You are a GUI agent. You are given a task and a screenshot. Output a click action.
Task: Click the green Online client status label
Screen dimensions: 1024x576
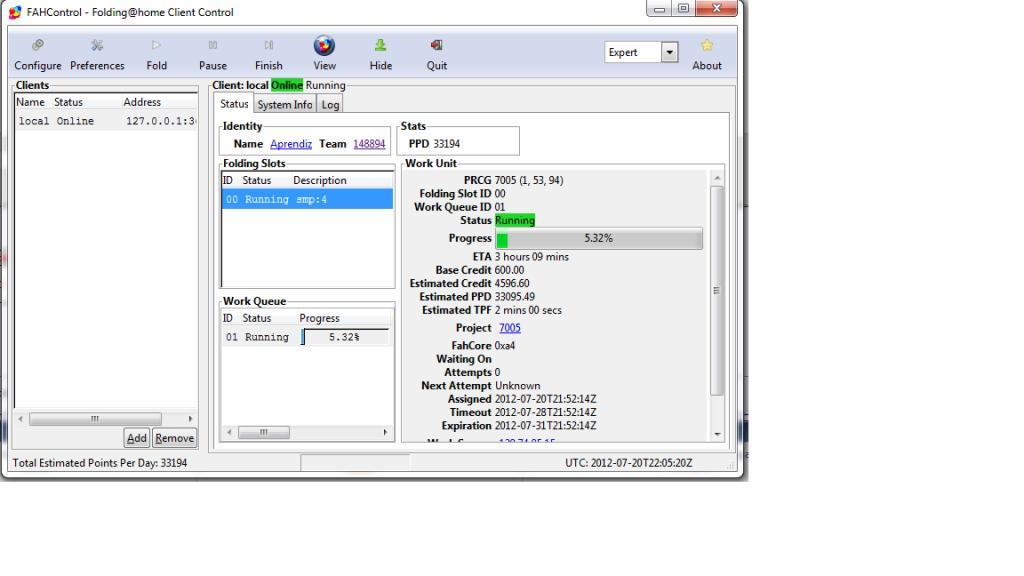click(x=287, y=85)
